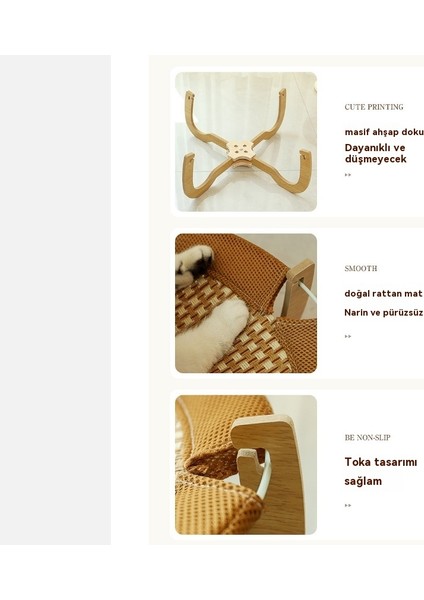Select the wooden buckle hook close-up image
The width and height of the screenshot is (424, 600).
[246, 465]
